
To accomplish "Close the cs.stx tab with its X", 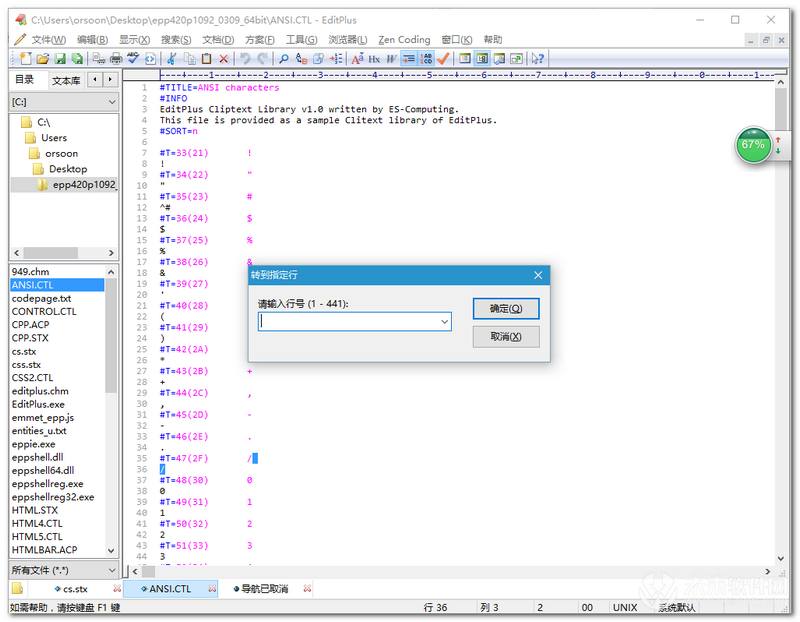I will point(117,589).
